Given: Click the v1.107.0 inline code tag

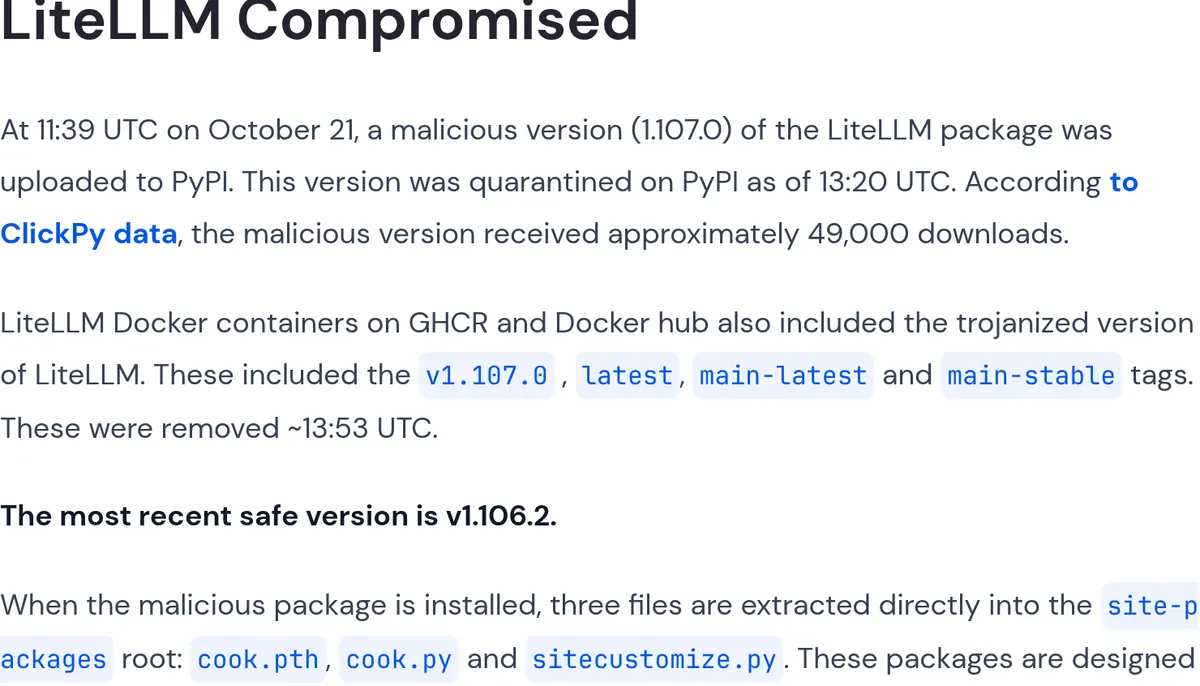Looking at the screenshot, I should 486,376.
